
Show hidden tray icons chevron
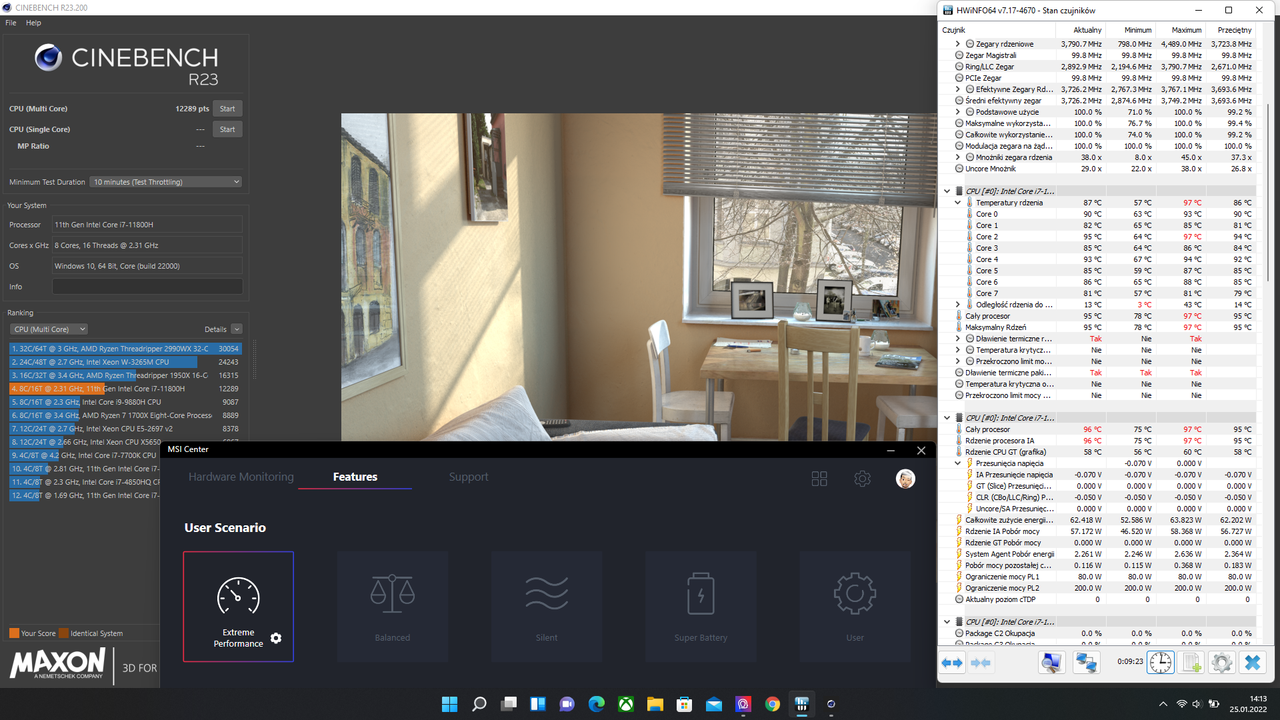(1161, 704)
